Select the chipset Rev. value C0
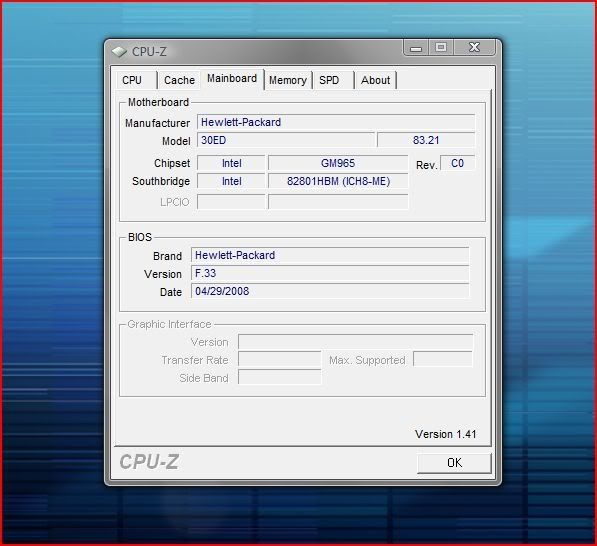 click(457, 163)
